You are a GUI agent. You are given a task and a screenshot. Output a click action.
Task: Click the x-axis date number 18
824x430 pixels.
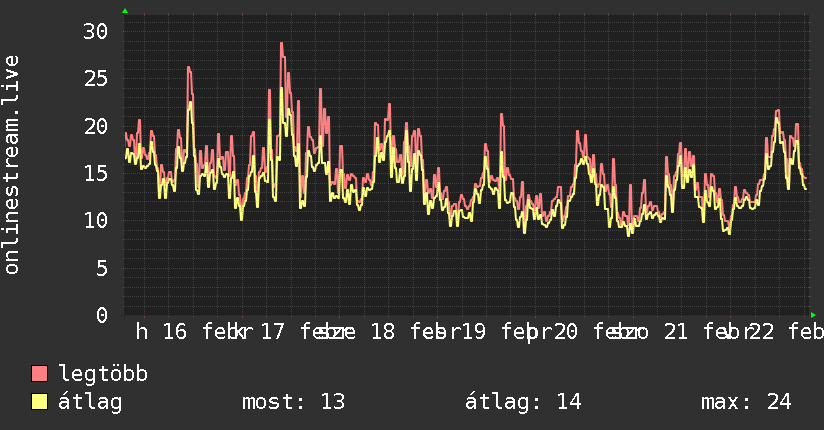[383, 332]
